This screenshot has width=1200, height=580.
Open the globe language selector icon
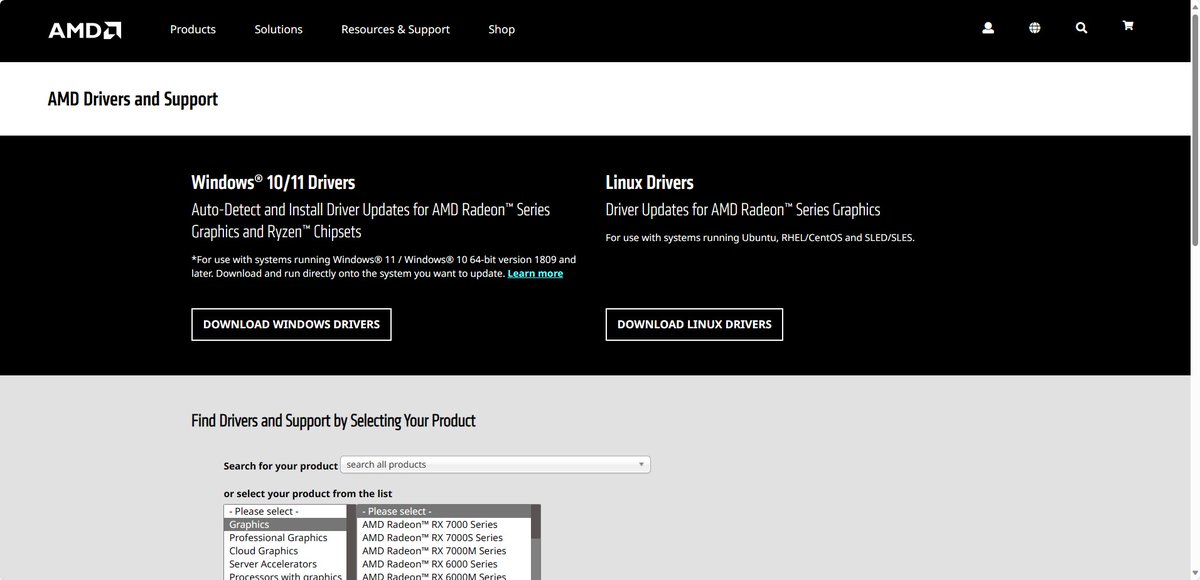1034,28
